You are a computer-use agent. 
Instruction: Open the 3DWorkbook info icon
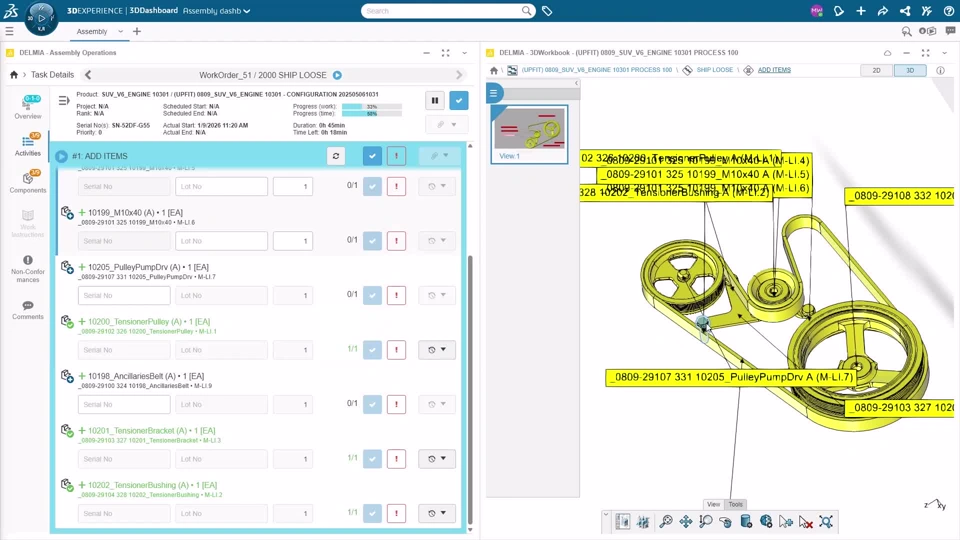point(940,70)
